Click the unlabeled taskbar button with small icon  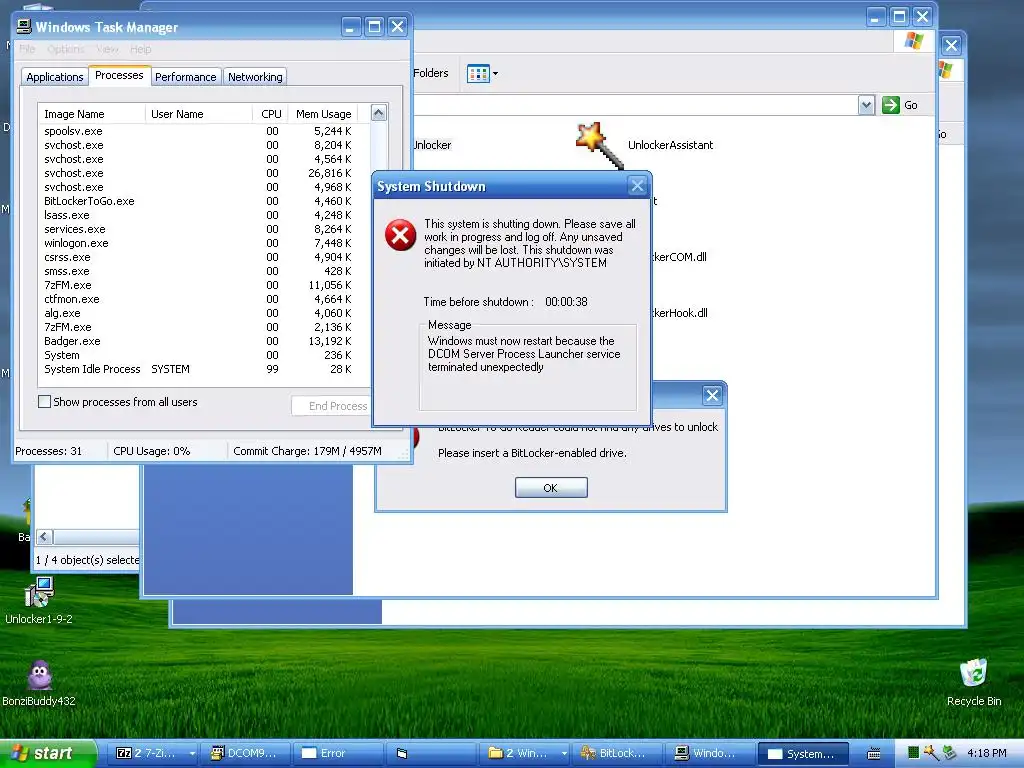(430, 753)
